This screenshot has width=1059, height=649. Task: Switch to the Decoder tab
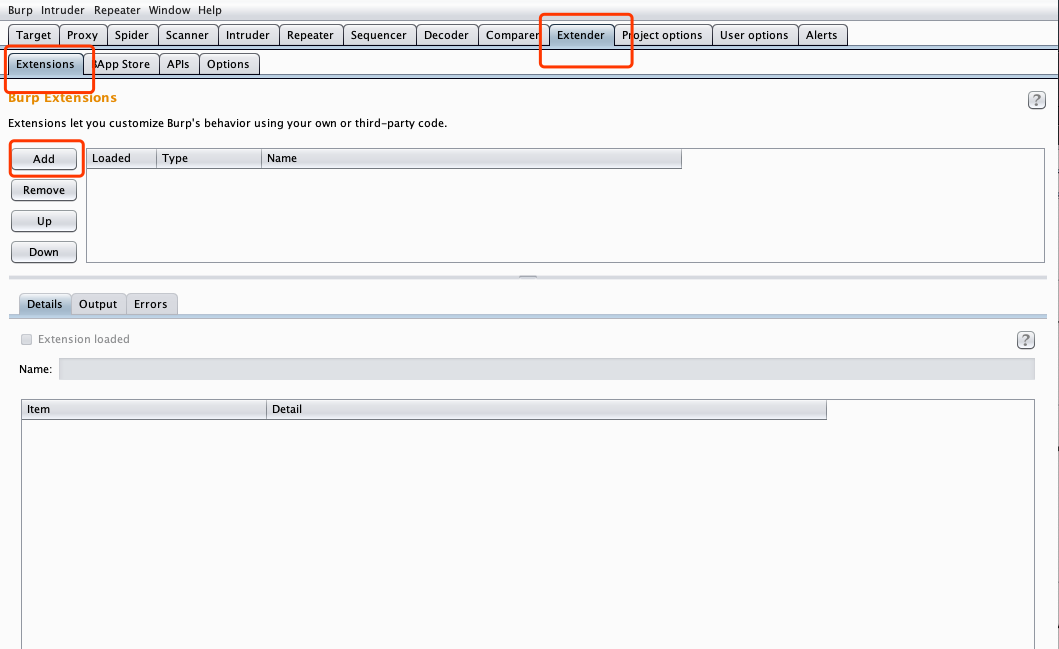pos(446,35)
